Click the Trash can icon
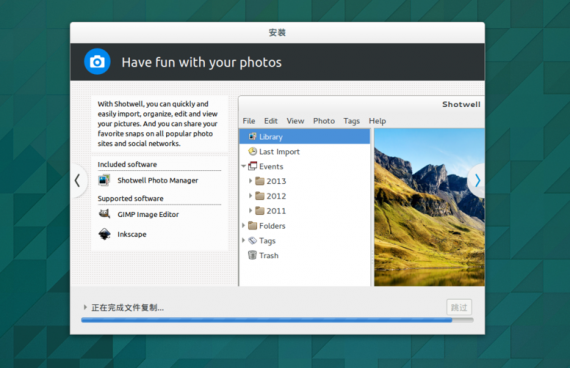 [x=252, y=255]
